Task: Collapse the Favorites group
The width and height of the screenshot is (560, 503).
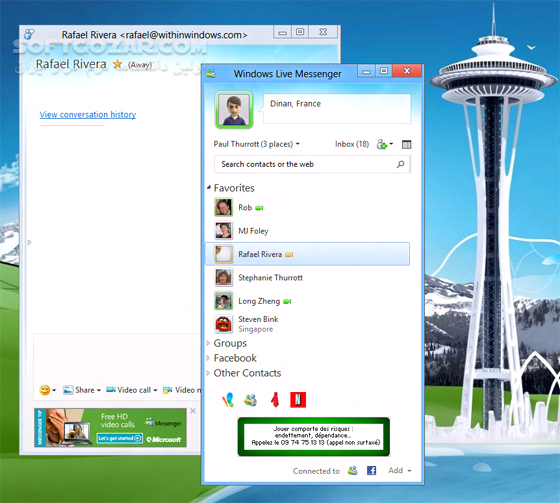Action: [x=209, y=187]
